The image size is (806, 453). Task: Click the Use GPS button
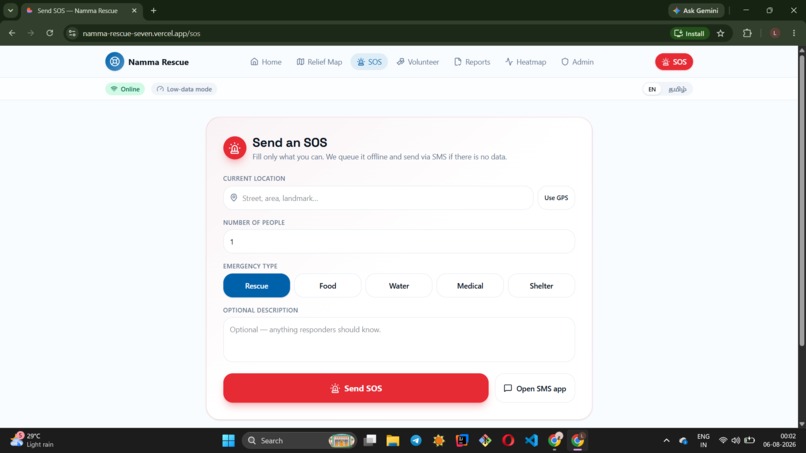(556, 198)
